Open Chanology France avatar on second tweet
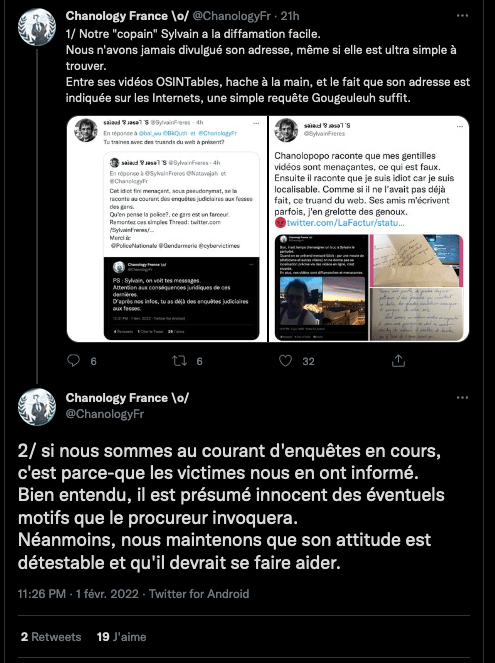 37,407
